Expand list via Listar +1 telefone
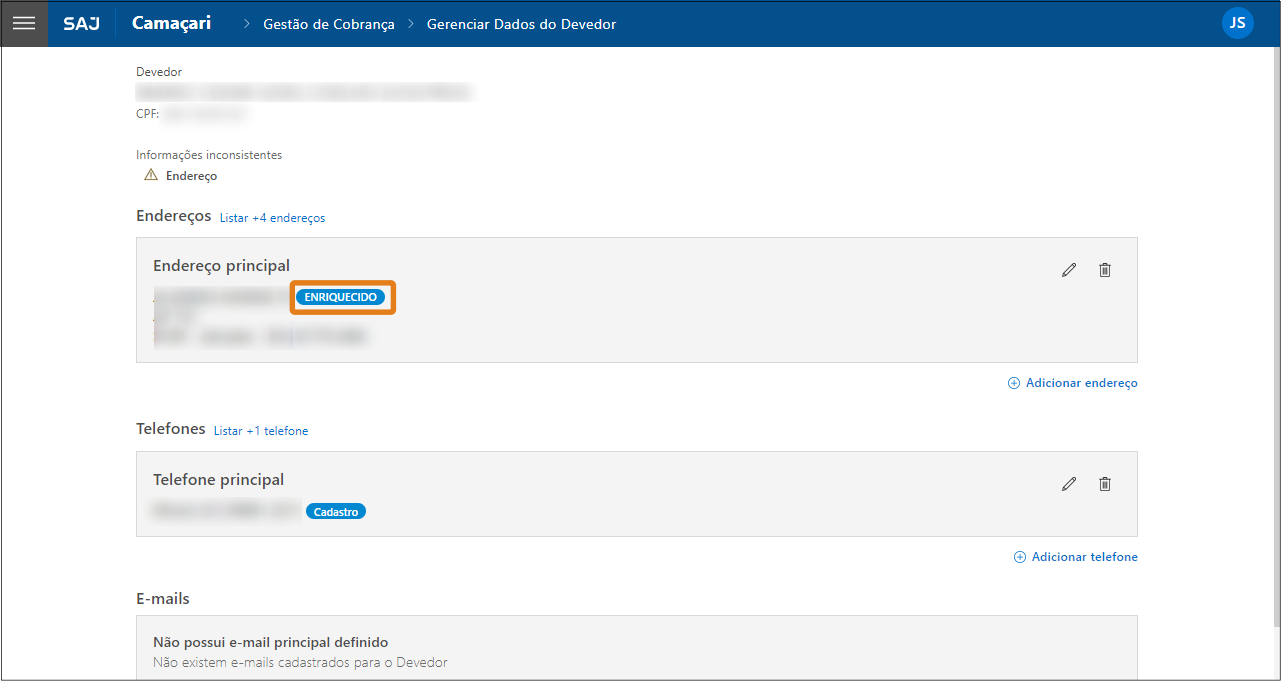The height and width of the screenshot is (681, 1282). (261, 431)
